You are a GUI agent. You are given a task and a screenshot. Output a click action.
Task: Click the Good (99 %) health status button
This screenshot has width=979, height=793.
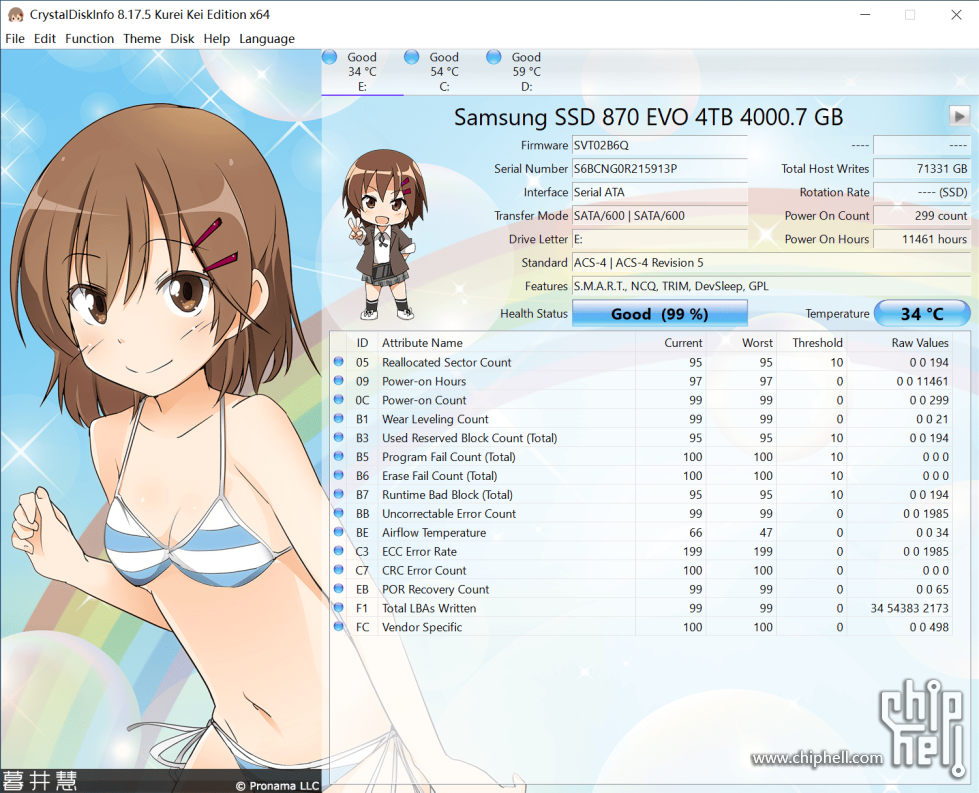pyautogui.click(x=659, y=313)
